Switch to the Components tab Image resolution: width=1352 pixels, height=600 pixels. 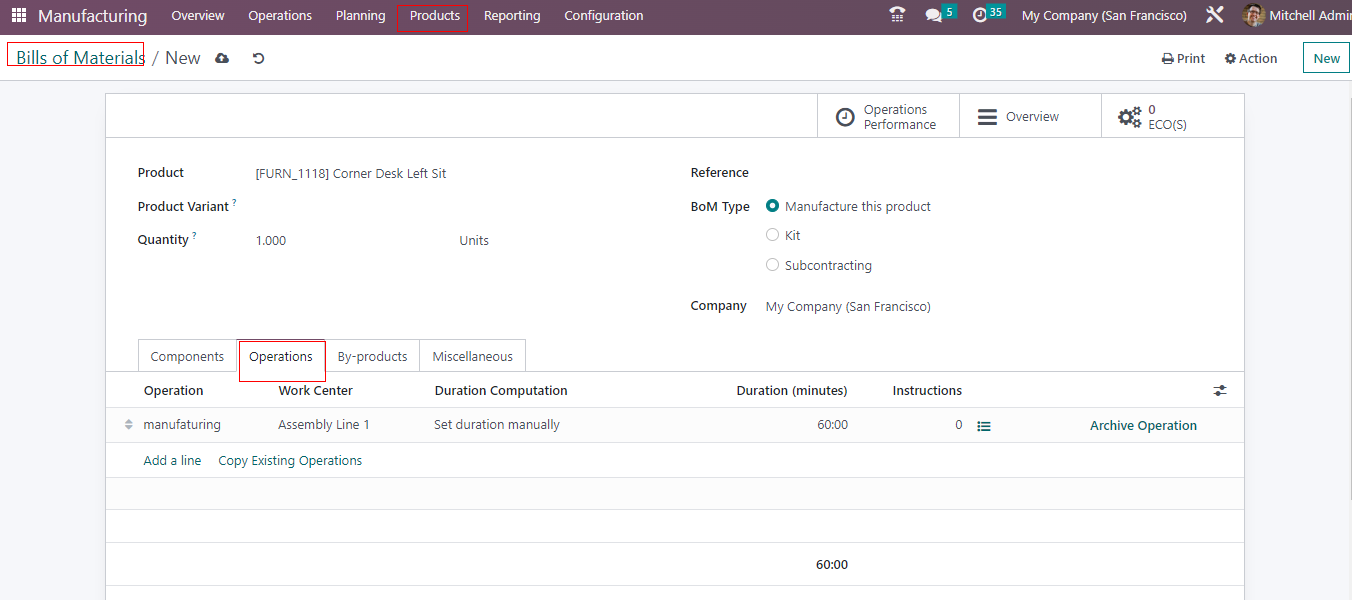tap(187, 357)
